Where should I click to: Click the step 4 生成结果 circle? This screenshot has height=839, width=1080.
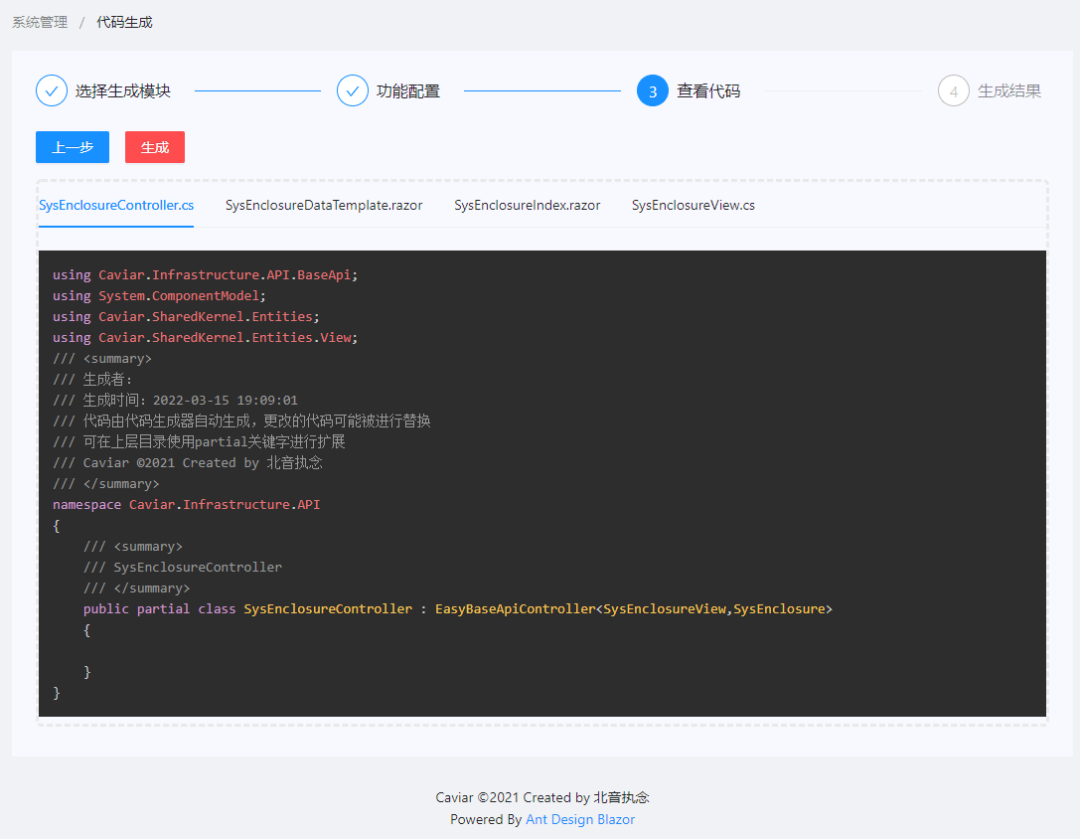pyautogui.click(x=954, y=90)
